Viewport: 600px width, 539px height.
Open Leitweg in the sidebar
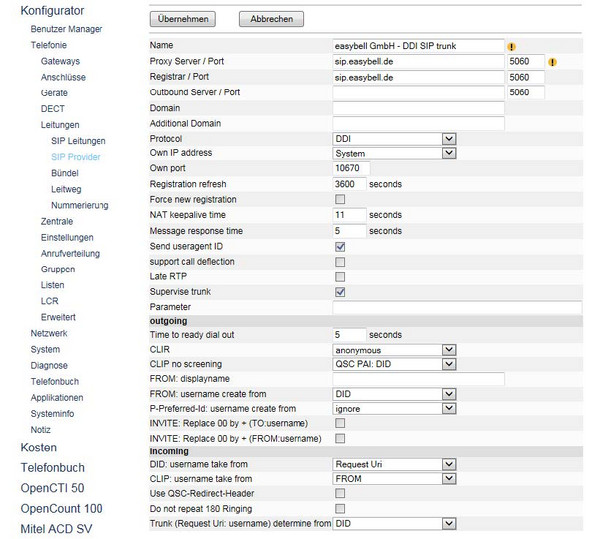66,189
